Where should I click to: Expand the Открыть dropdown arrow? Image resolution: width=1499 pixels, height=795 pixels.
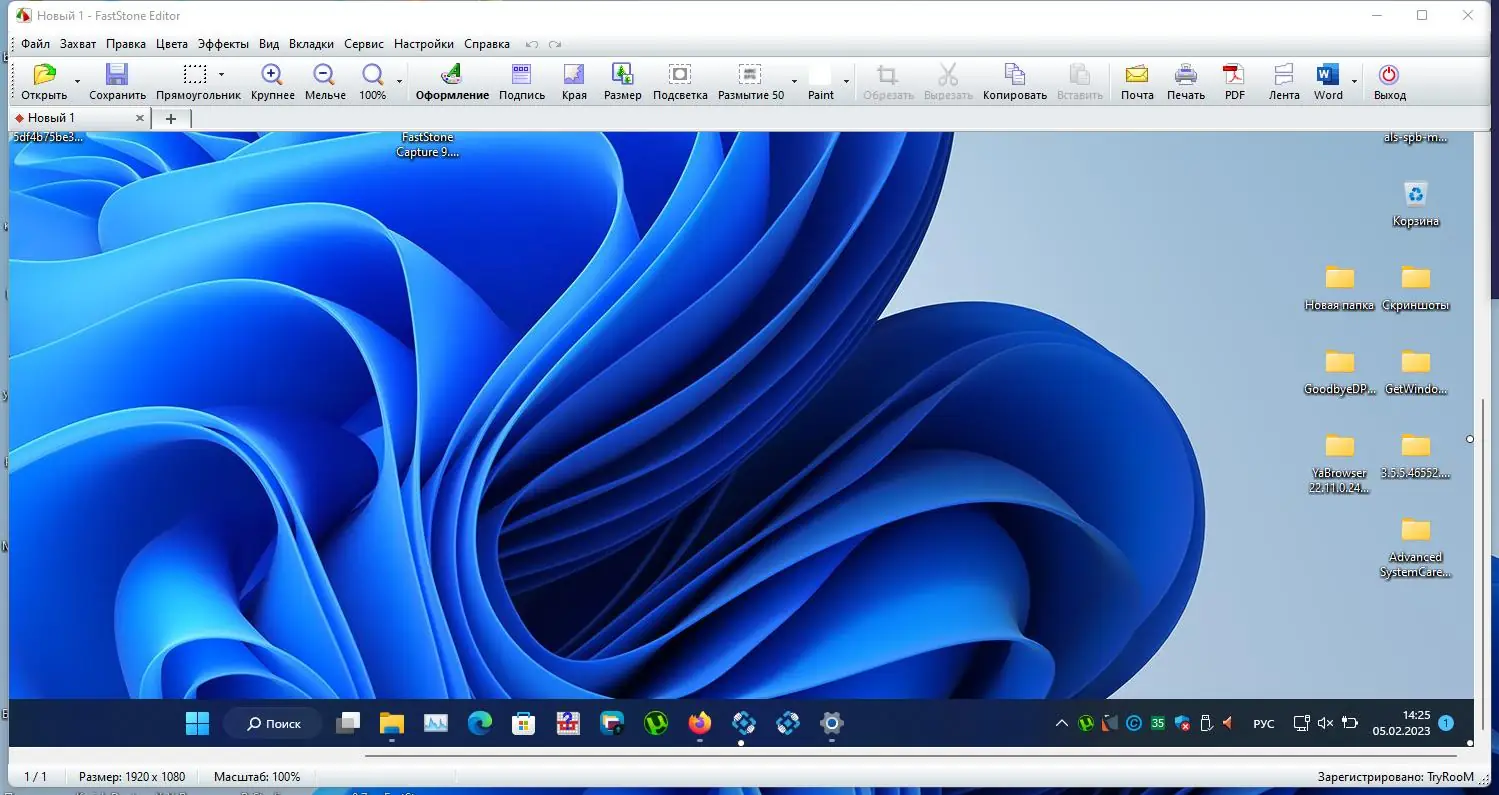[x=77, y=81]
